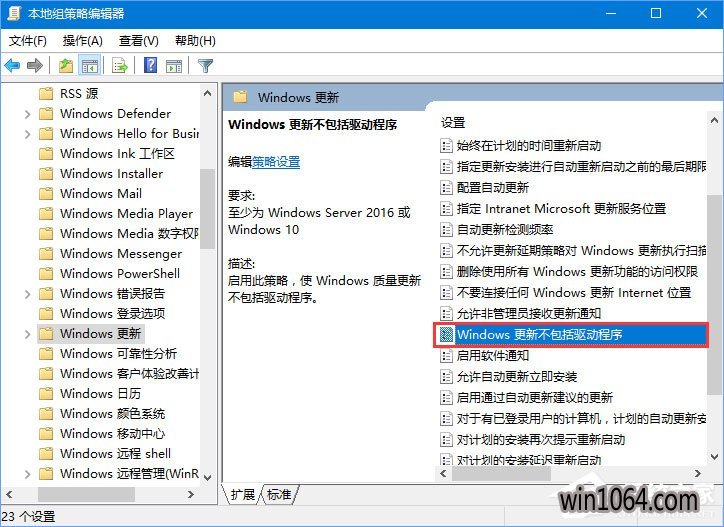Screen dimensions: 724x527
Task: Click the policy icon beside 允许自动更新立即安装
Action: [x=446, y=377]
